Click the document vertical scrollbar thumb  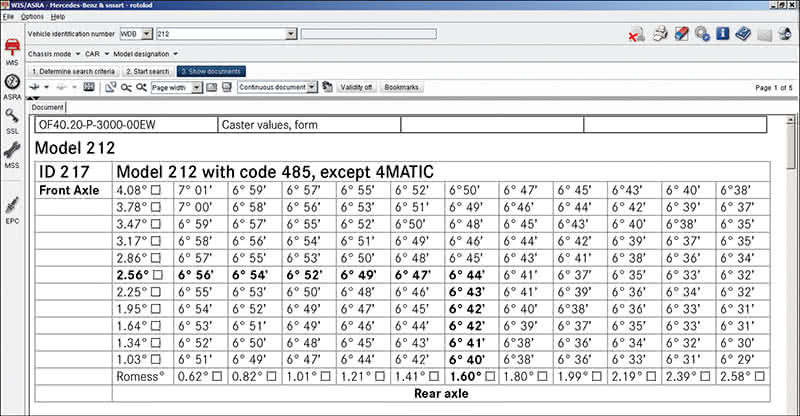(791, 146)
